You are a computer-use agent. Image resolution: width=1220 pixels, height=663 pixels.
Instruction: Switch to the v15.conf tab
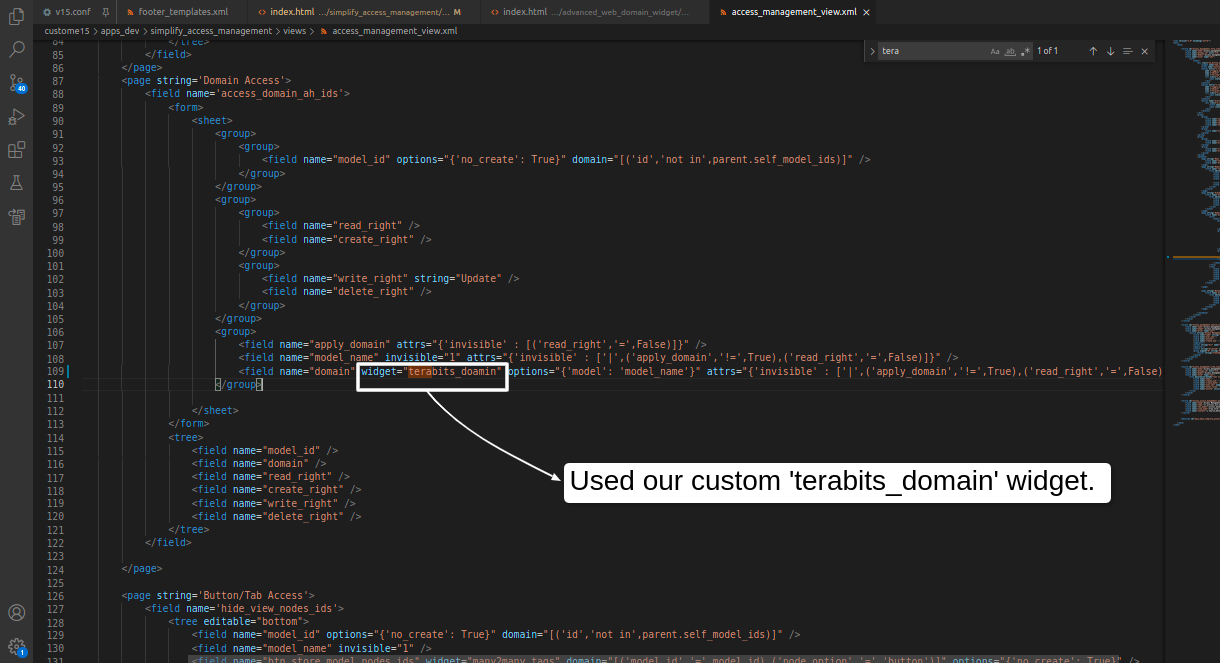[72, 12]
